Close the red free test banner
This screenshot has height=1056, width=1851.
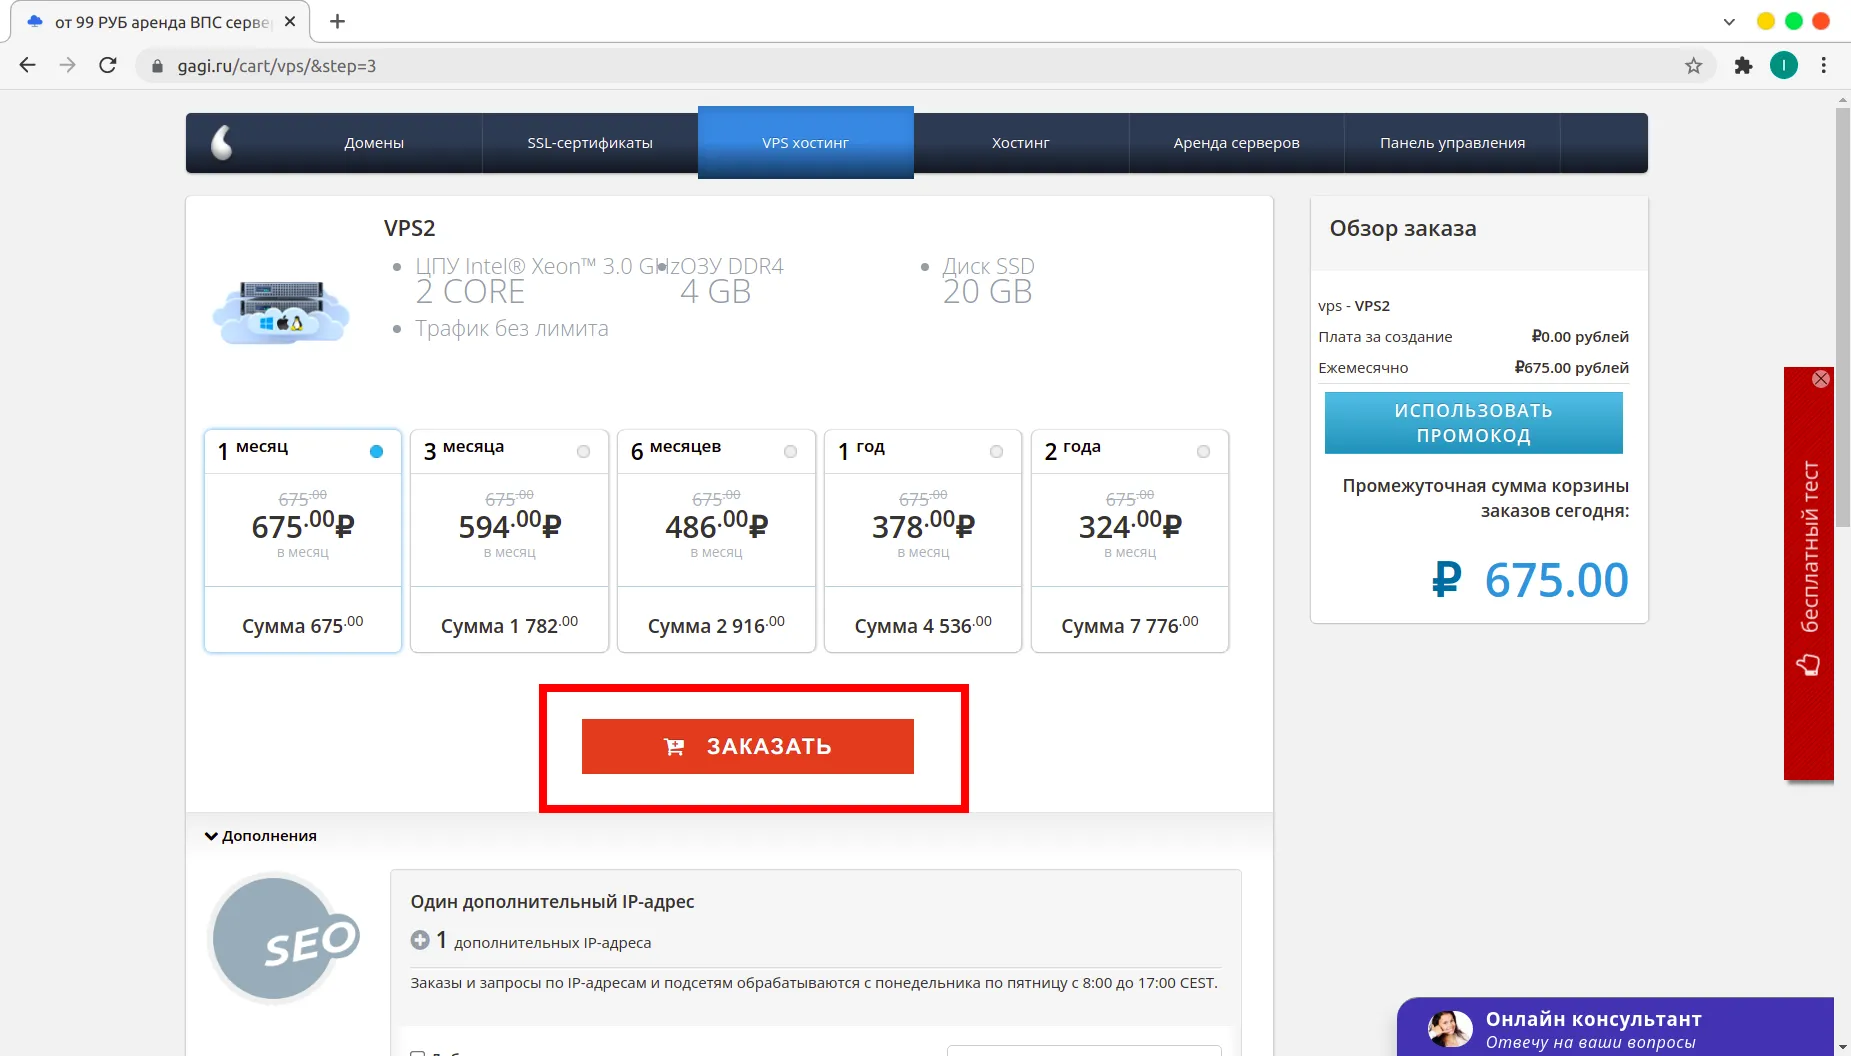(1821, 379)
